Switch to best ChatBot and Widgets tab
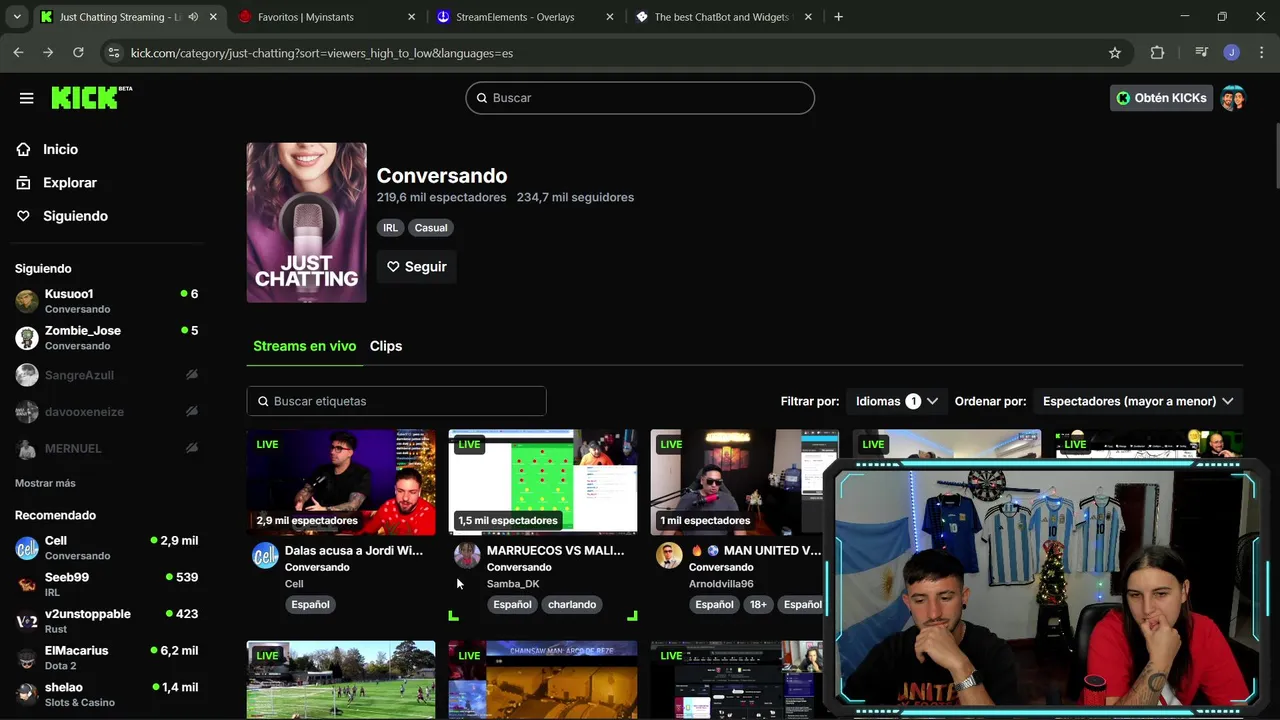1280x720 pixels. coord(724,17)
